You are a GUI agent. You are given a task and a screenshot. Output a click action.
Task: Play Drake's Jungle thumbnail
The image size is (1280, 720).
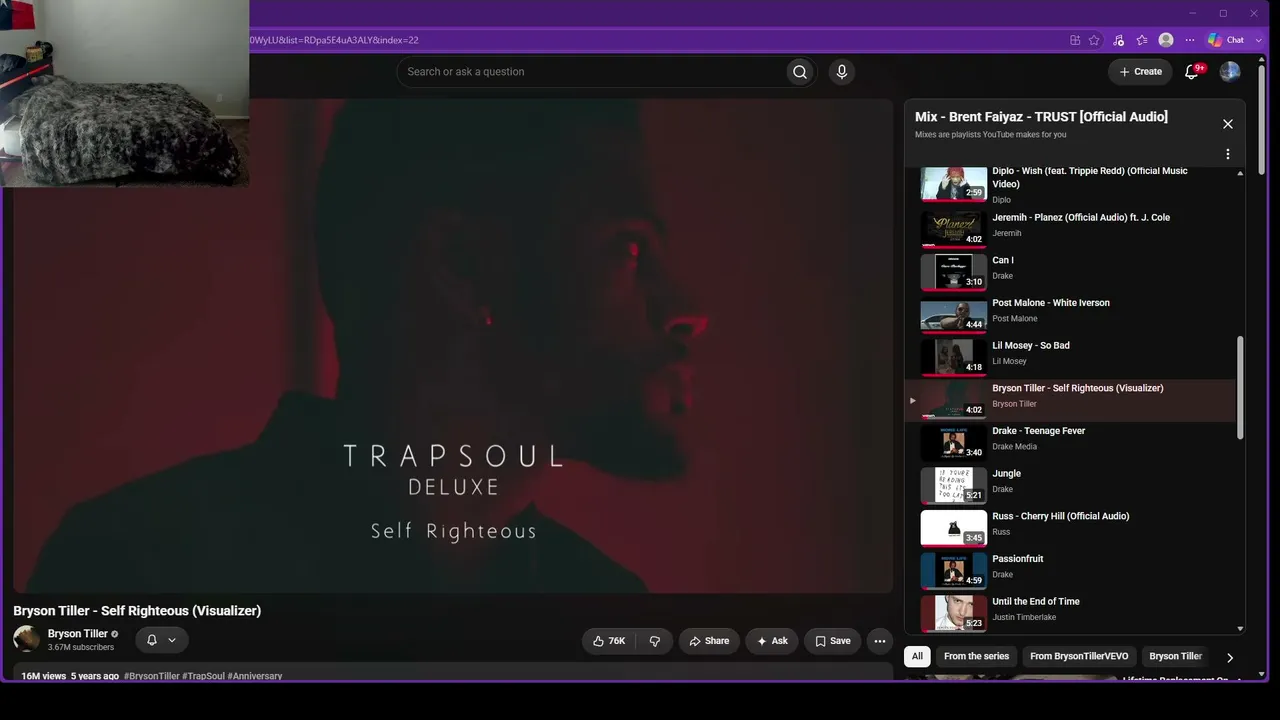[953, 485]
